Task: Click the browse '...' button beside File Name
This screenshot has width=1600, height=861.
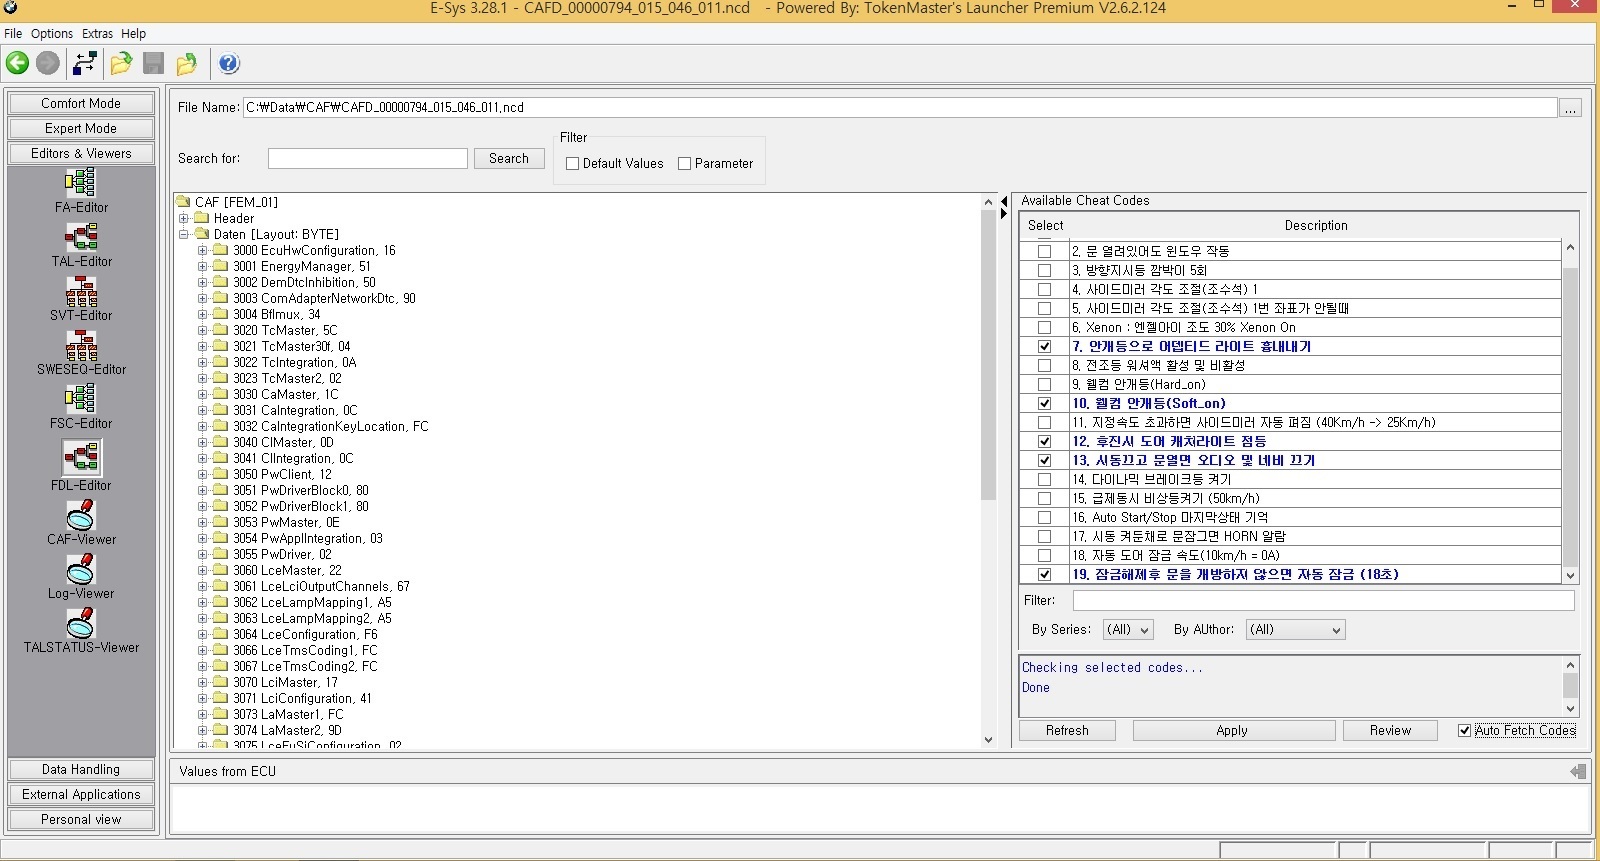Action: pos(1571,107)
